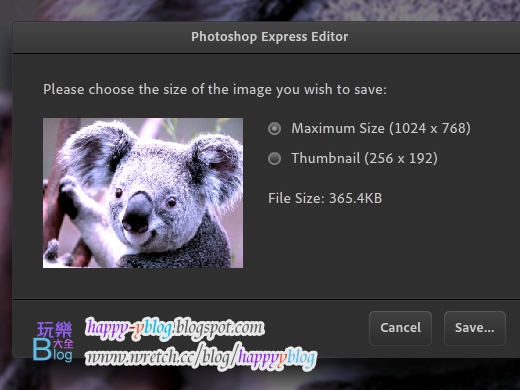Choose the Thumbnail (256 x 192) radio button

click(x=274, y=158)
